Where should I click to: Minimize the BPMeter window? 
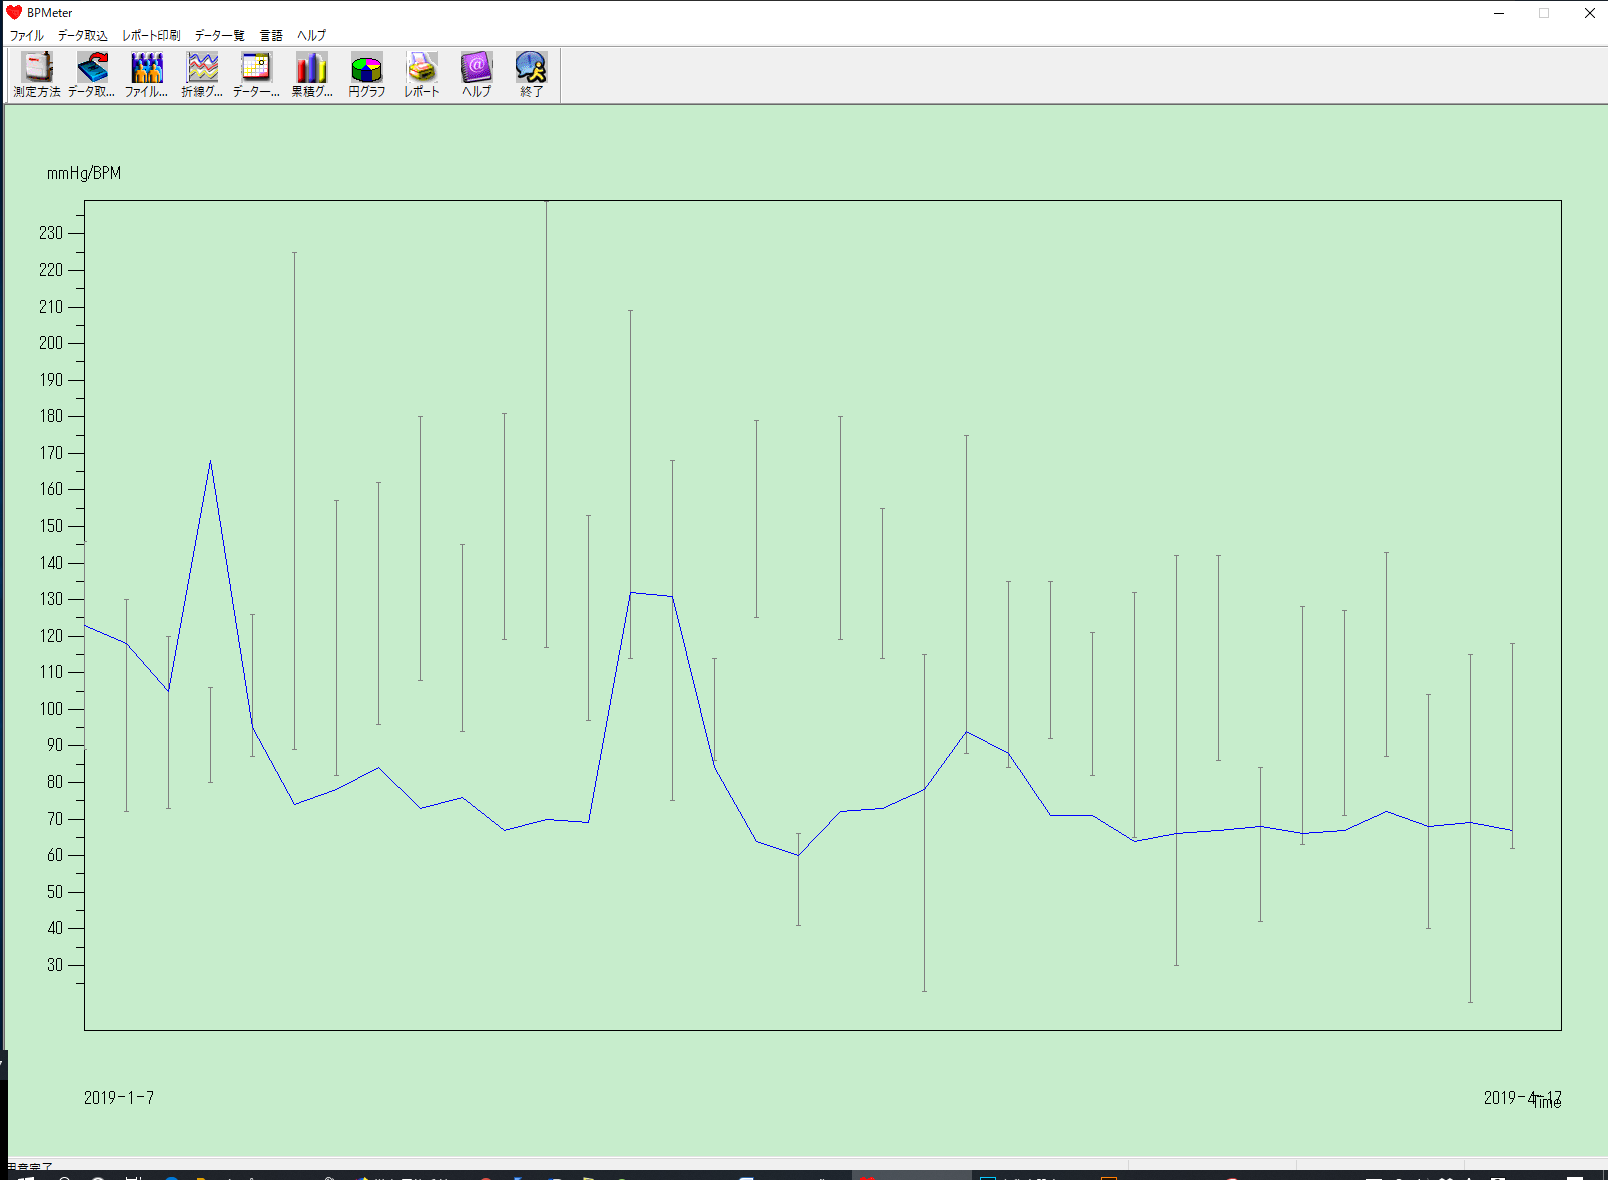[x=1499, y=13]
